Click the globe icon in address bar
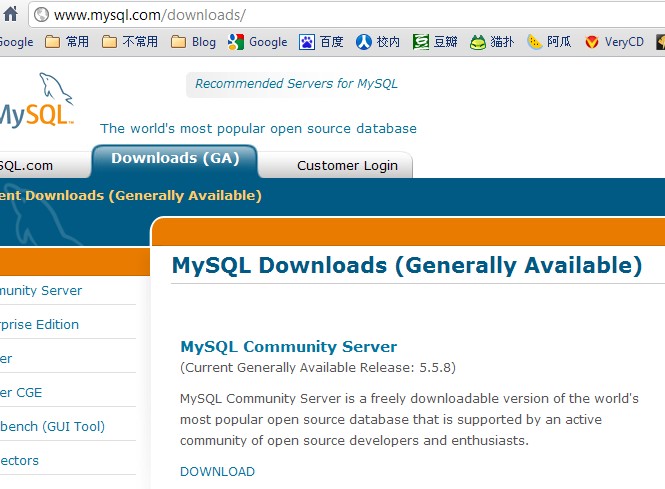 41,15
